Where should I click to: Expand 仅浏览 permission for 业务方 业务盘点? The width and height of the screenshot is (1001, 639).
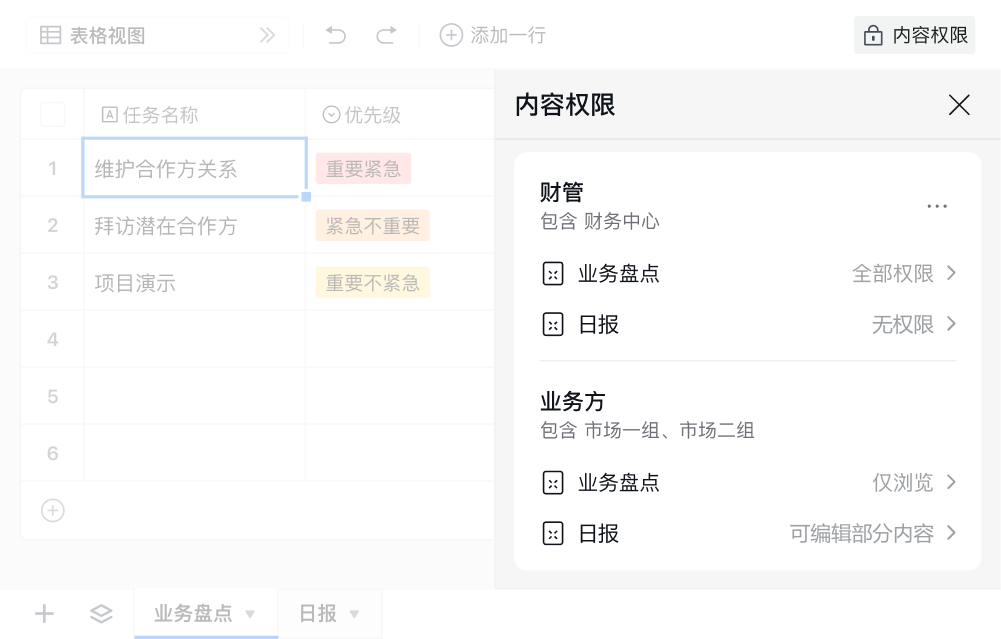click(x=914, y=483)
